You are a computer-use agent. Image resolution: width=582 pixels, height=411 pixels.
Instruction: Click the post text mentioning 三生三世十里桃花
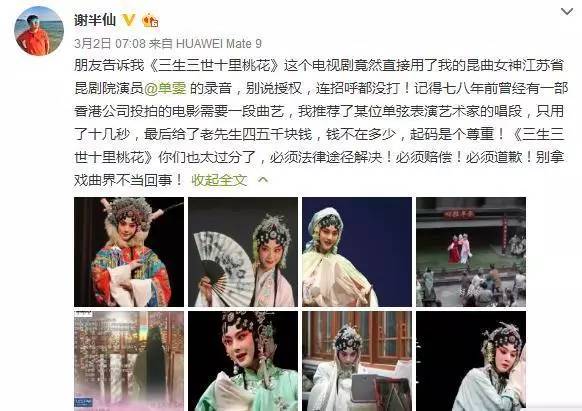click(x=320, y=123)
